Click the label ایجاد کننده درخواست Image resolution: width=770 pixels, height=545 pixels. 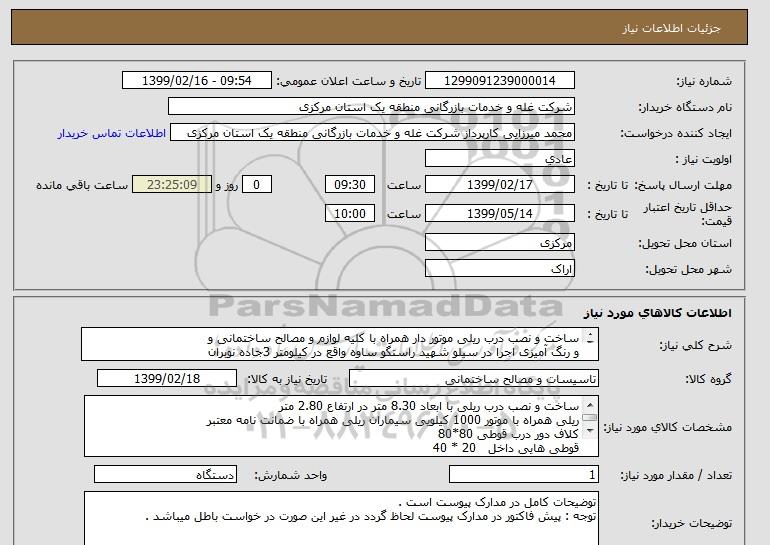pyautogui.click(x=676, y=134)
